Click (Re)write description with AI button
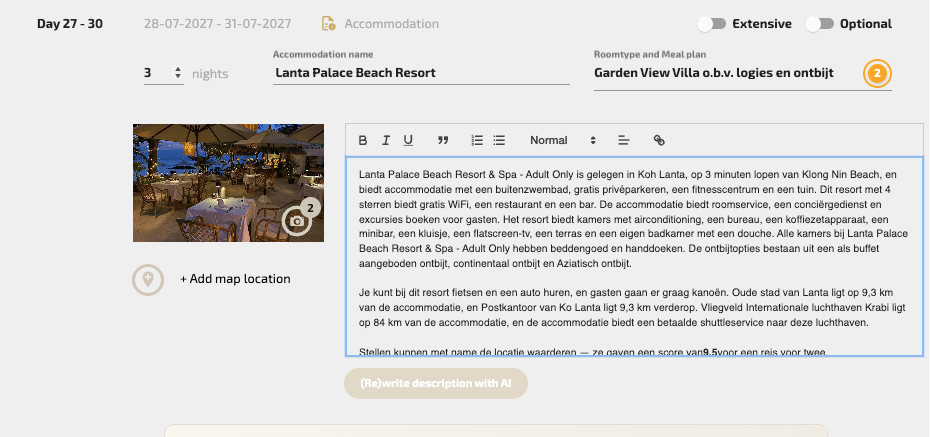Image resolution: width=930 pixels, height=437 pixels. pos(435,384)
